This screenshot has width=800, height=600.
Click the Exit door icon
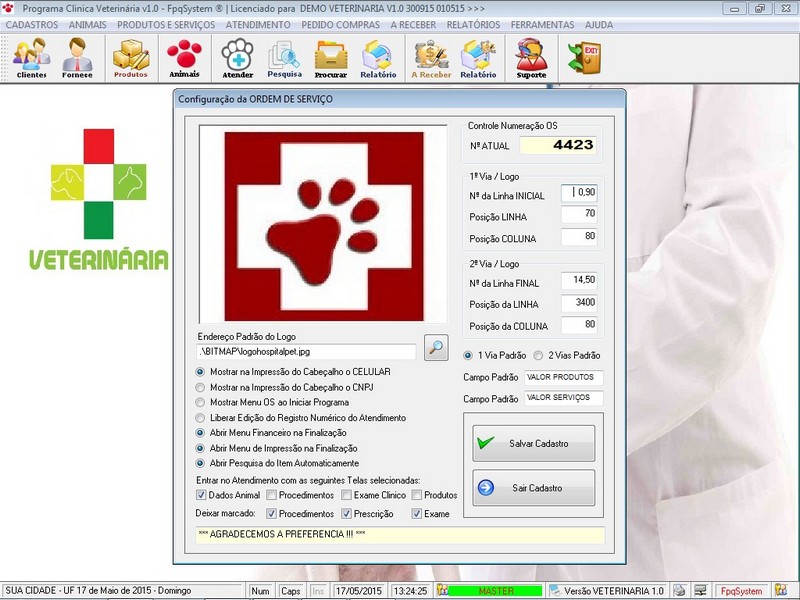(585, 57)
